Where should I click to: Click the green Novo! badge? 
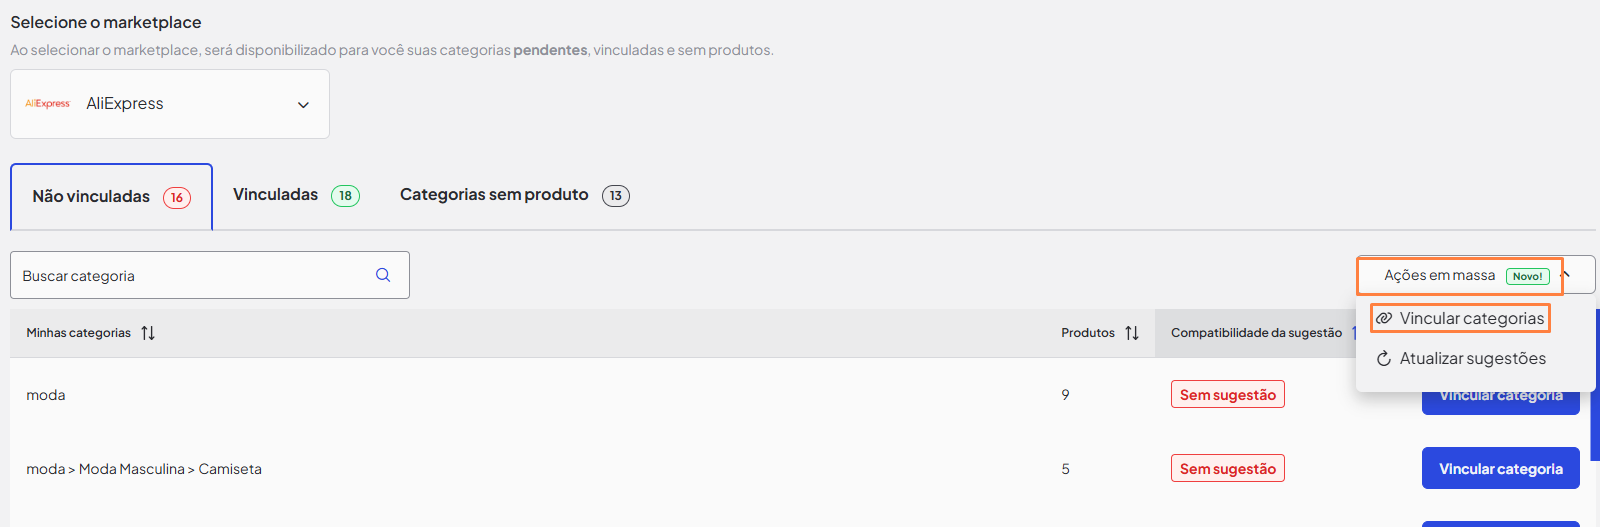point(1527,276)
